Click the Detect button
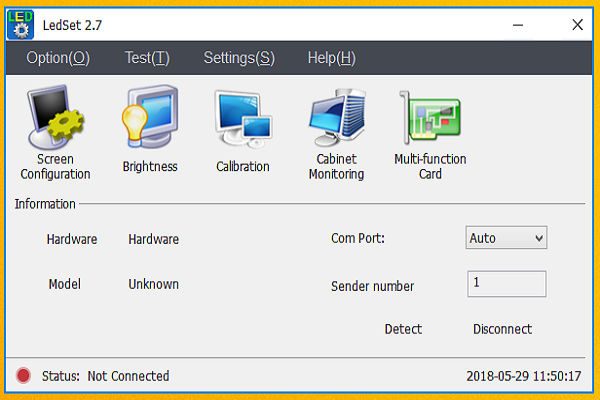This screenshot has height=400, width=600. click(x=403, y=329)
